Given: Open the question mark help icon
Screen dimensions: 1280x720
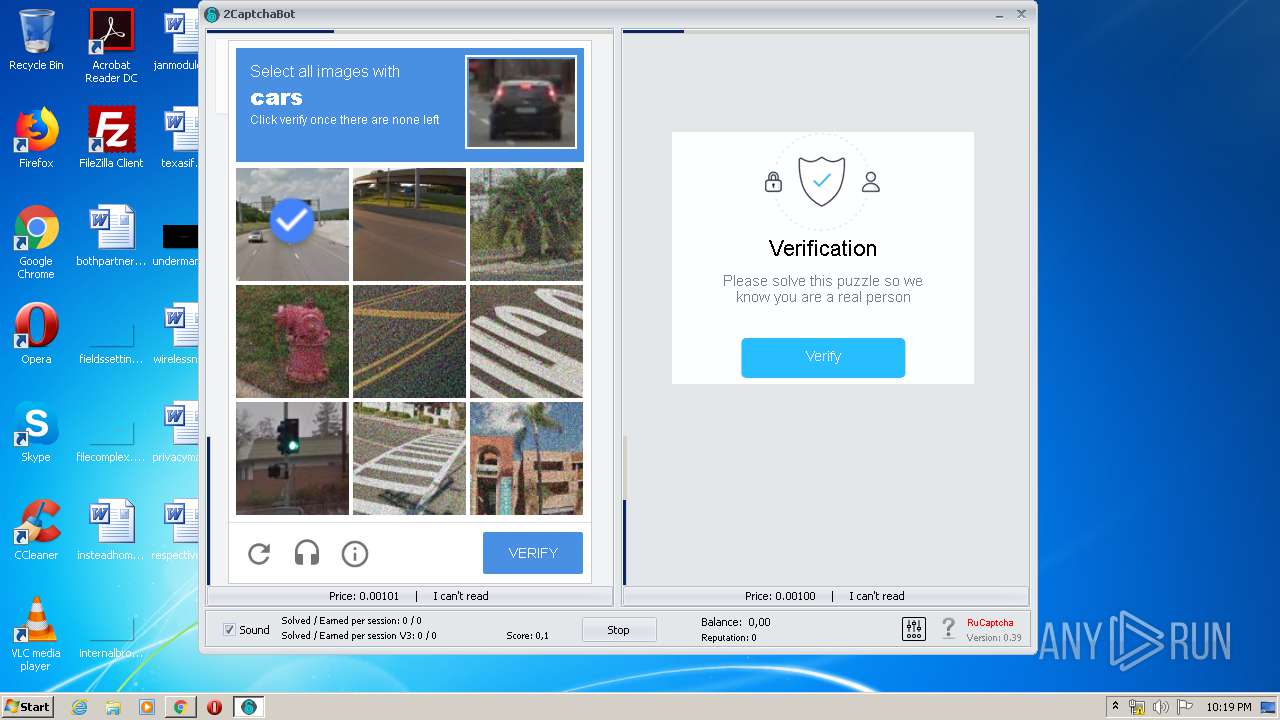Looking at the screenshot, I should 949,629.
